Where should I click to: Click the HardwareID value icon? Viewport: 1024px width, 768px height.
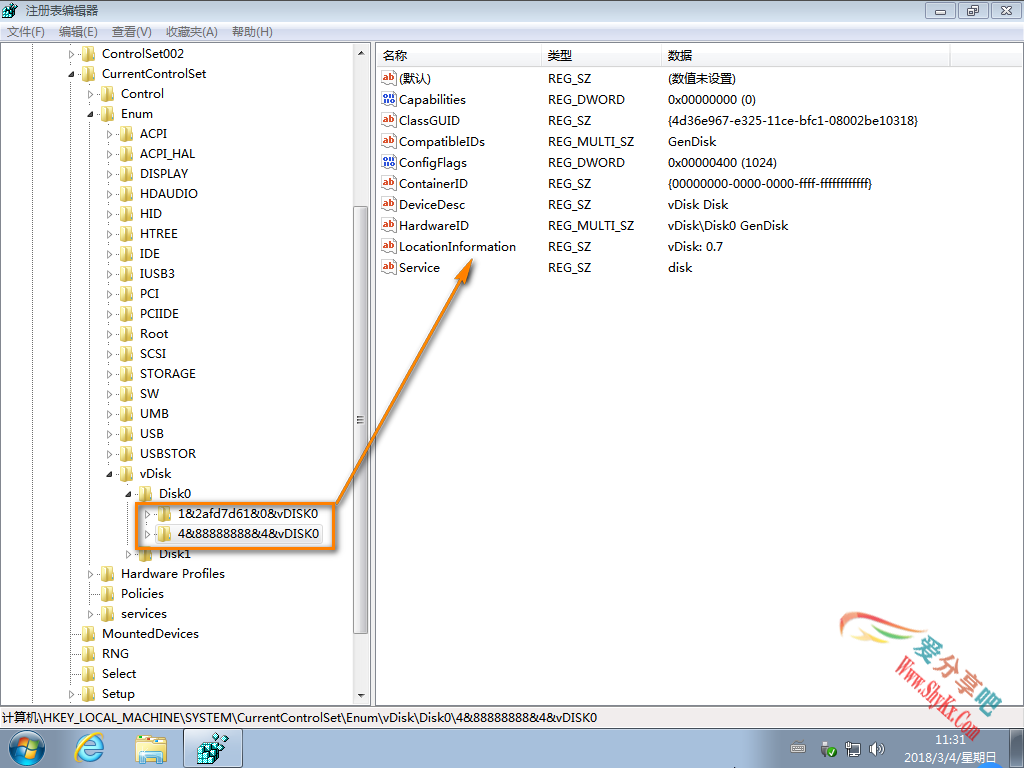pos(389,225)
